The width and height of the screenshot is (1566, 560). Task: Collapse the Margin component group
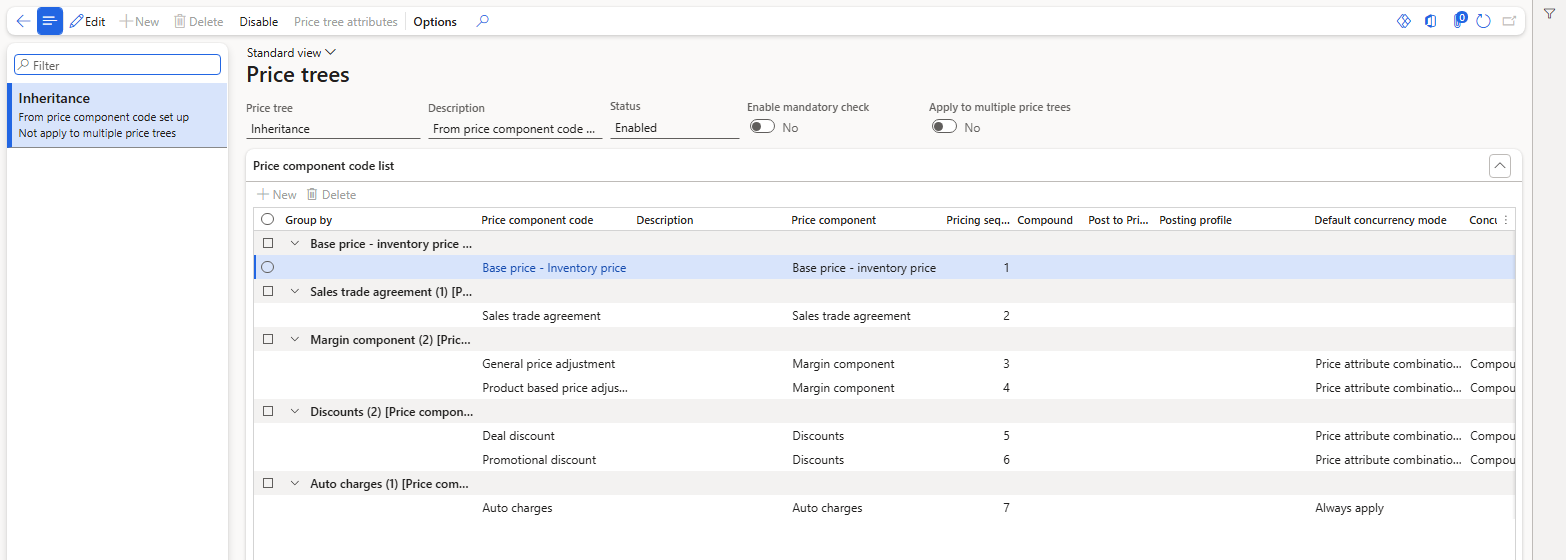pyautogui.click(x=295, y=339)
